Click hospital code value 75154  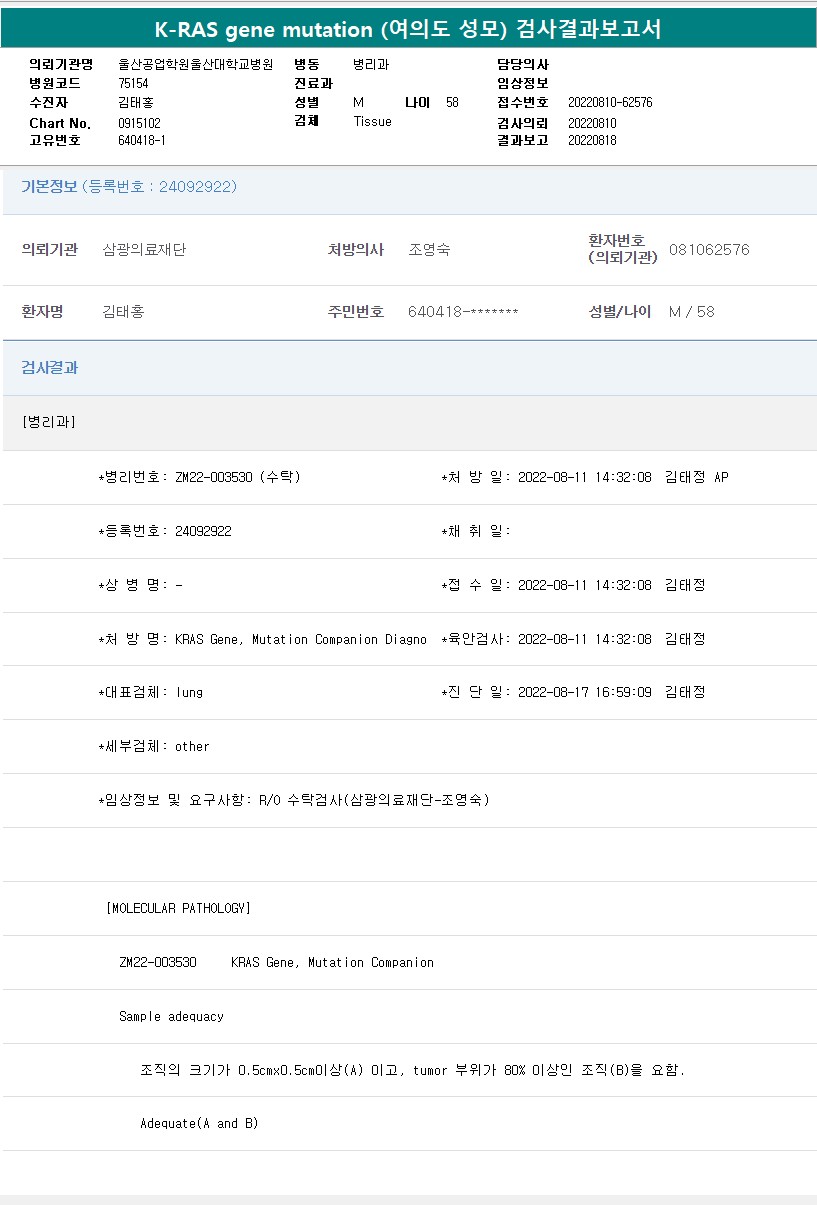click(133, 84)
